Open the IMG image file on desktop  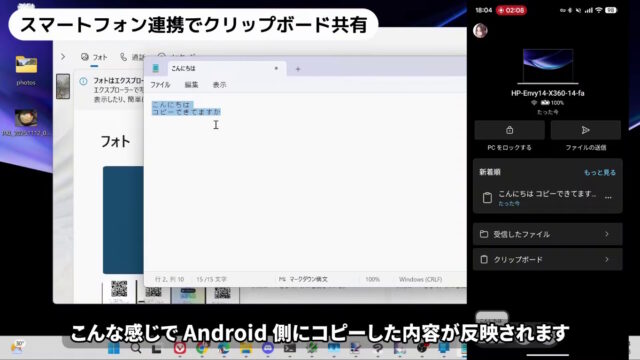pos(26,122)
